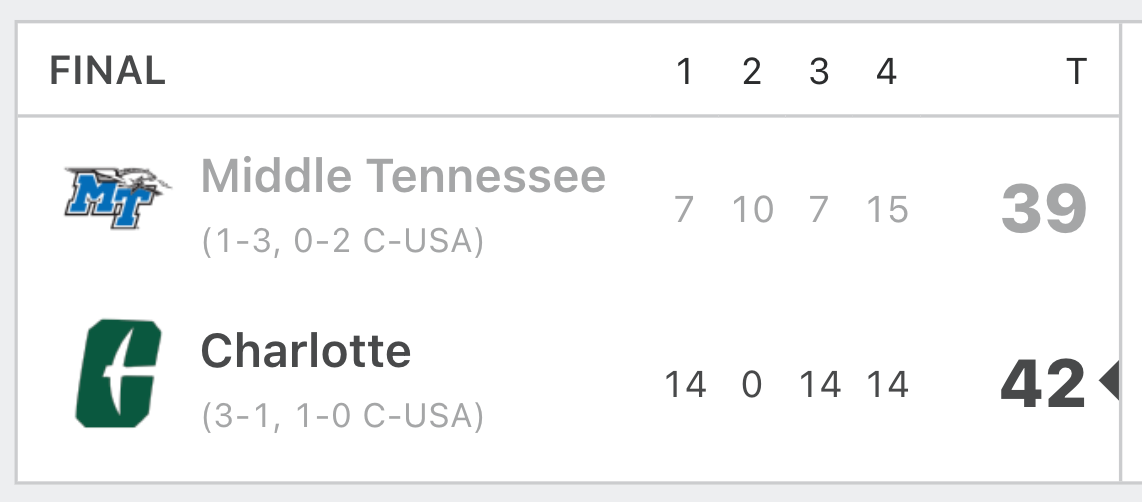Select the quarter 4 column header
The image size is (1142, 502).
tap(886, 71)
